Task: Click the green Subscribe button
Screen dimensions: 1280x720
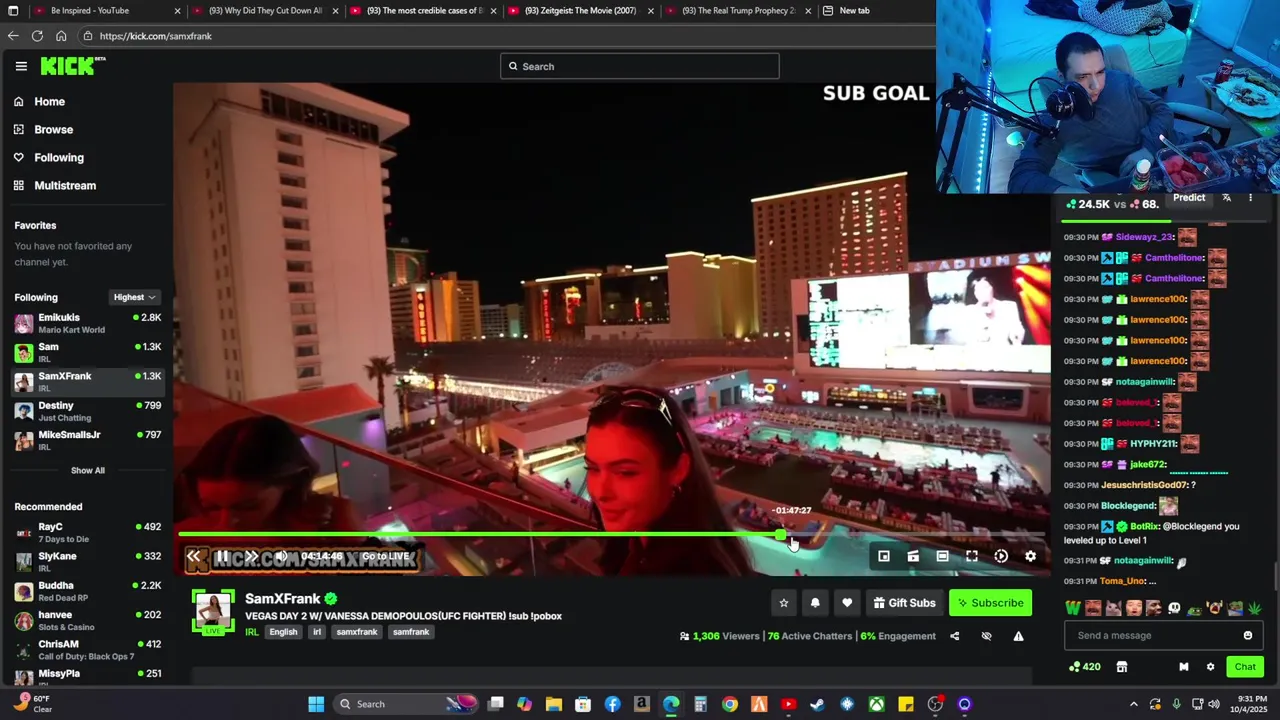Action: 990,603
